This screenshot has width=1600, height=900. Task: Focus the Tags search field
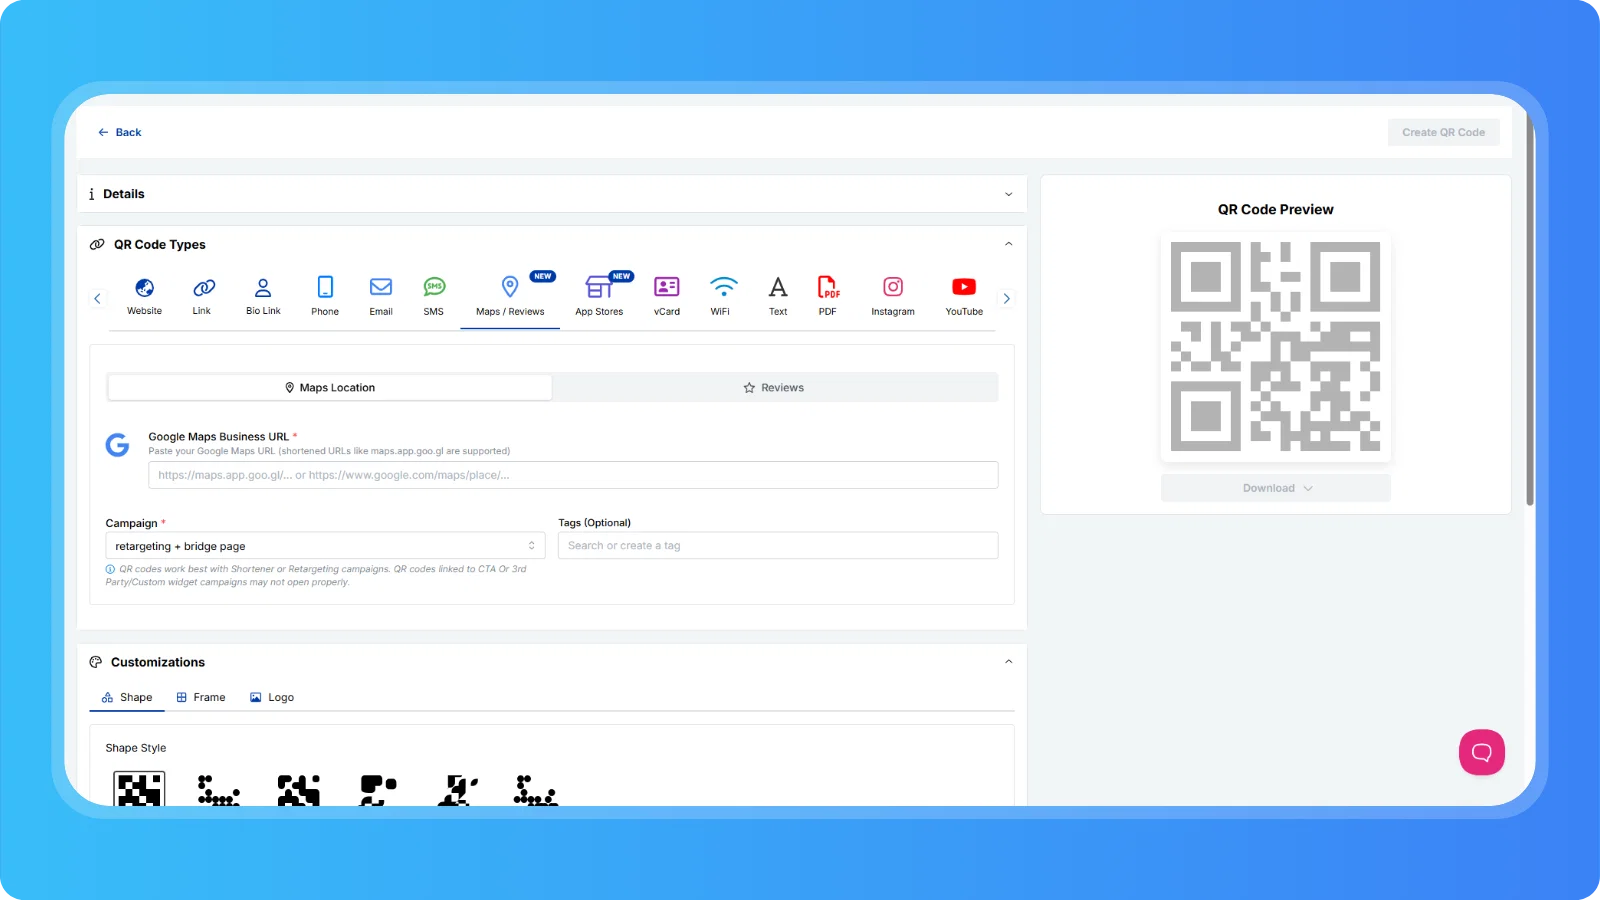coord(778,546)
